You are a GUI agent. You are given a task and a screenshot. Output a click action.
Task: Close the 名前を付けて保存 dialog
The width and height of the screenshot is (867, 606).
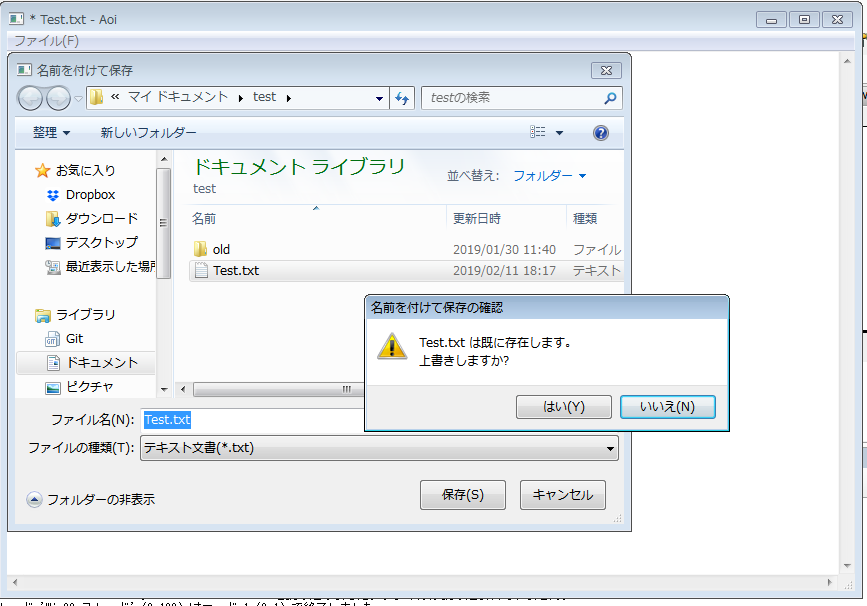click(x=606, y=71)
